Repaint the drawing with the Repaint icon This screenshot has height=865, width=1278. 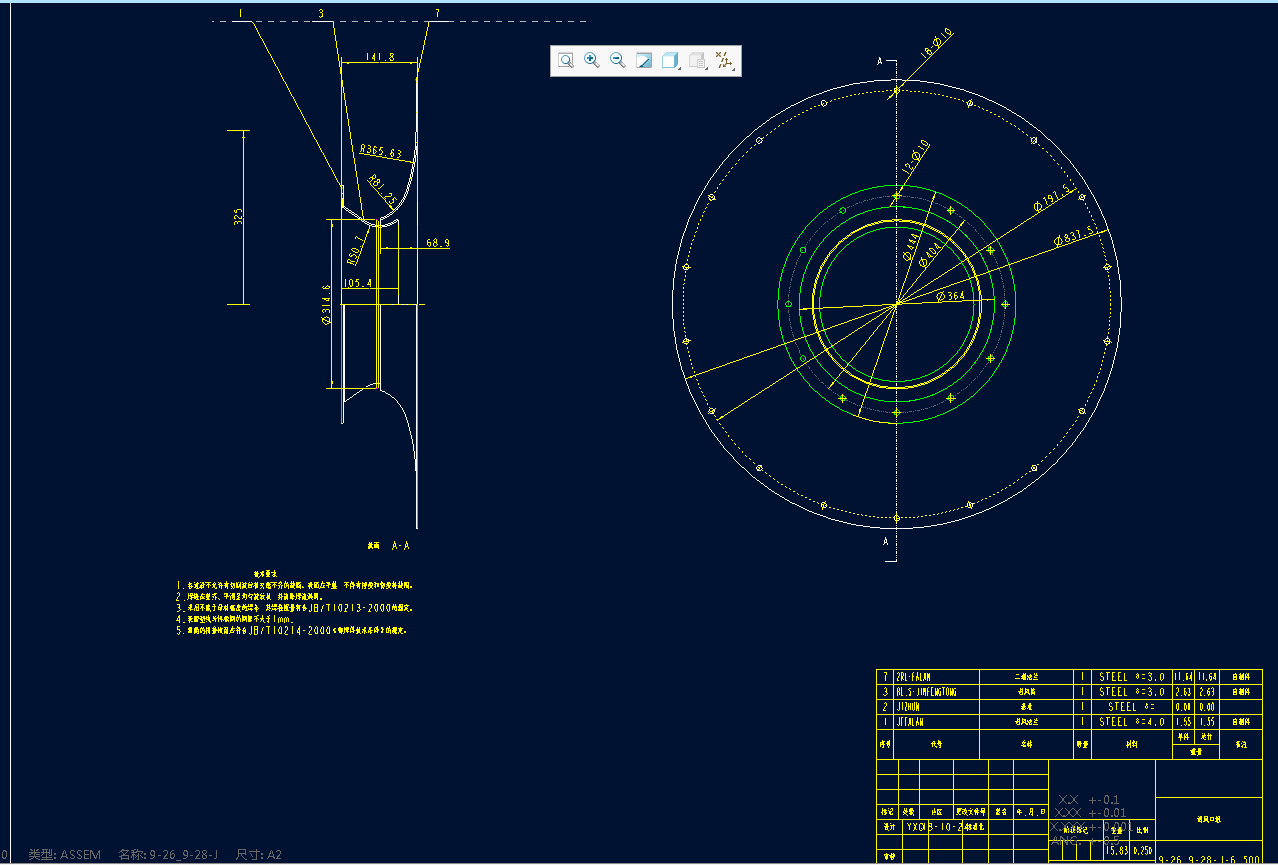tap(644, 61)
